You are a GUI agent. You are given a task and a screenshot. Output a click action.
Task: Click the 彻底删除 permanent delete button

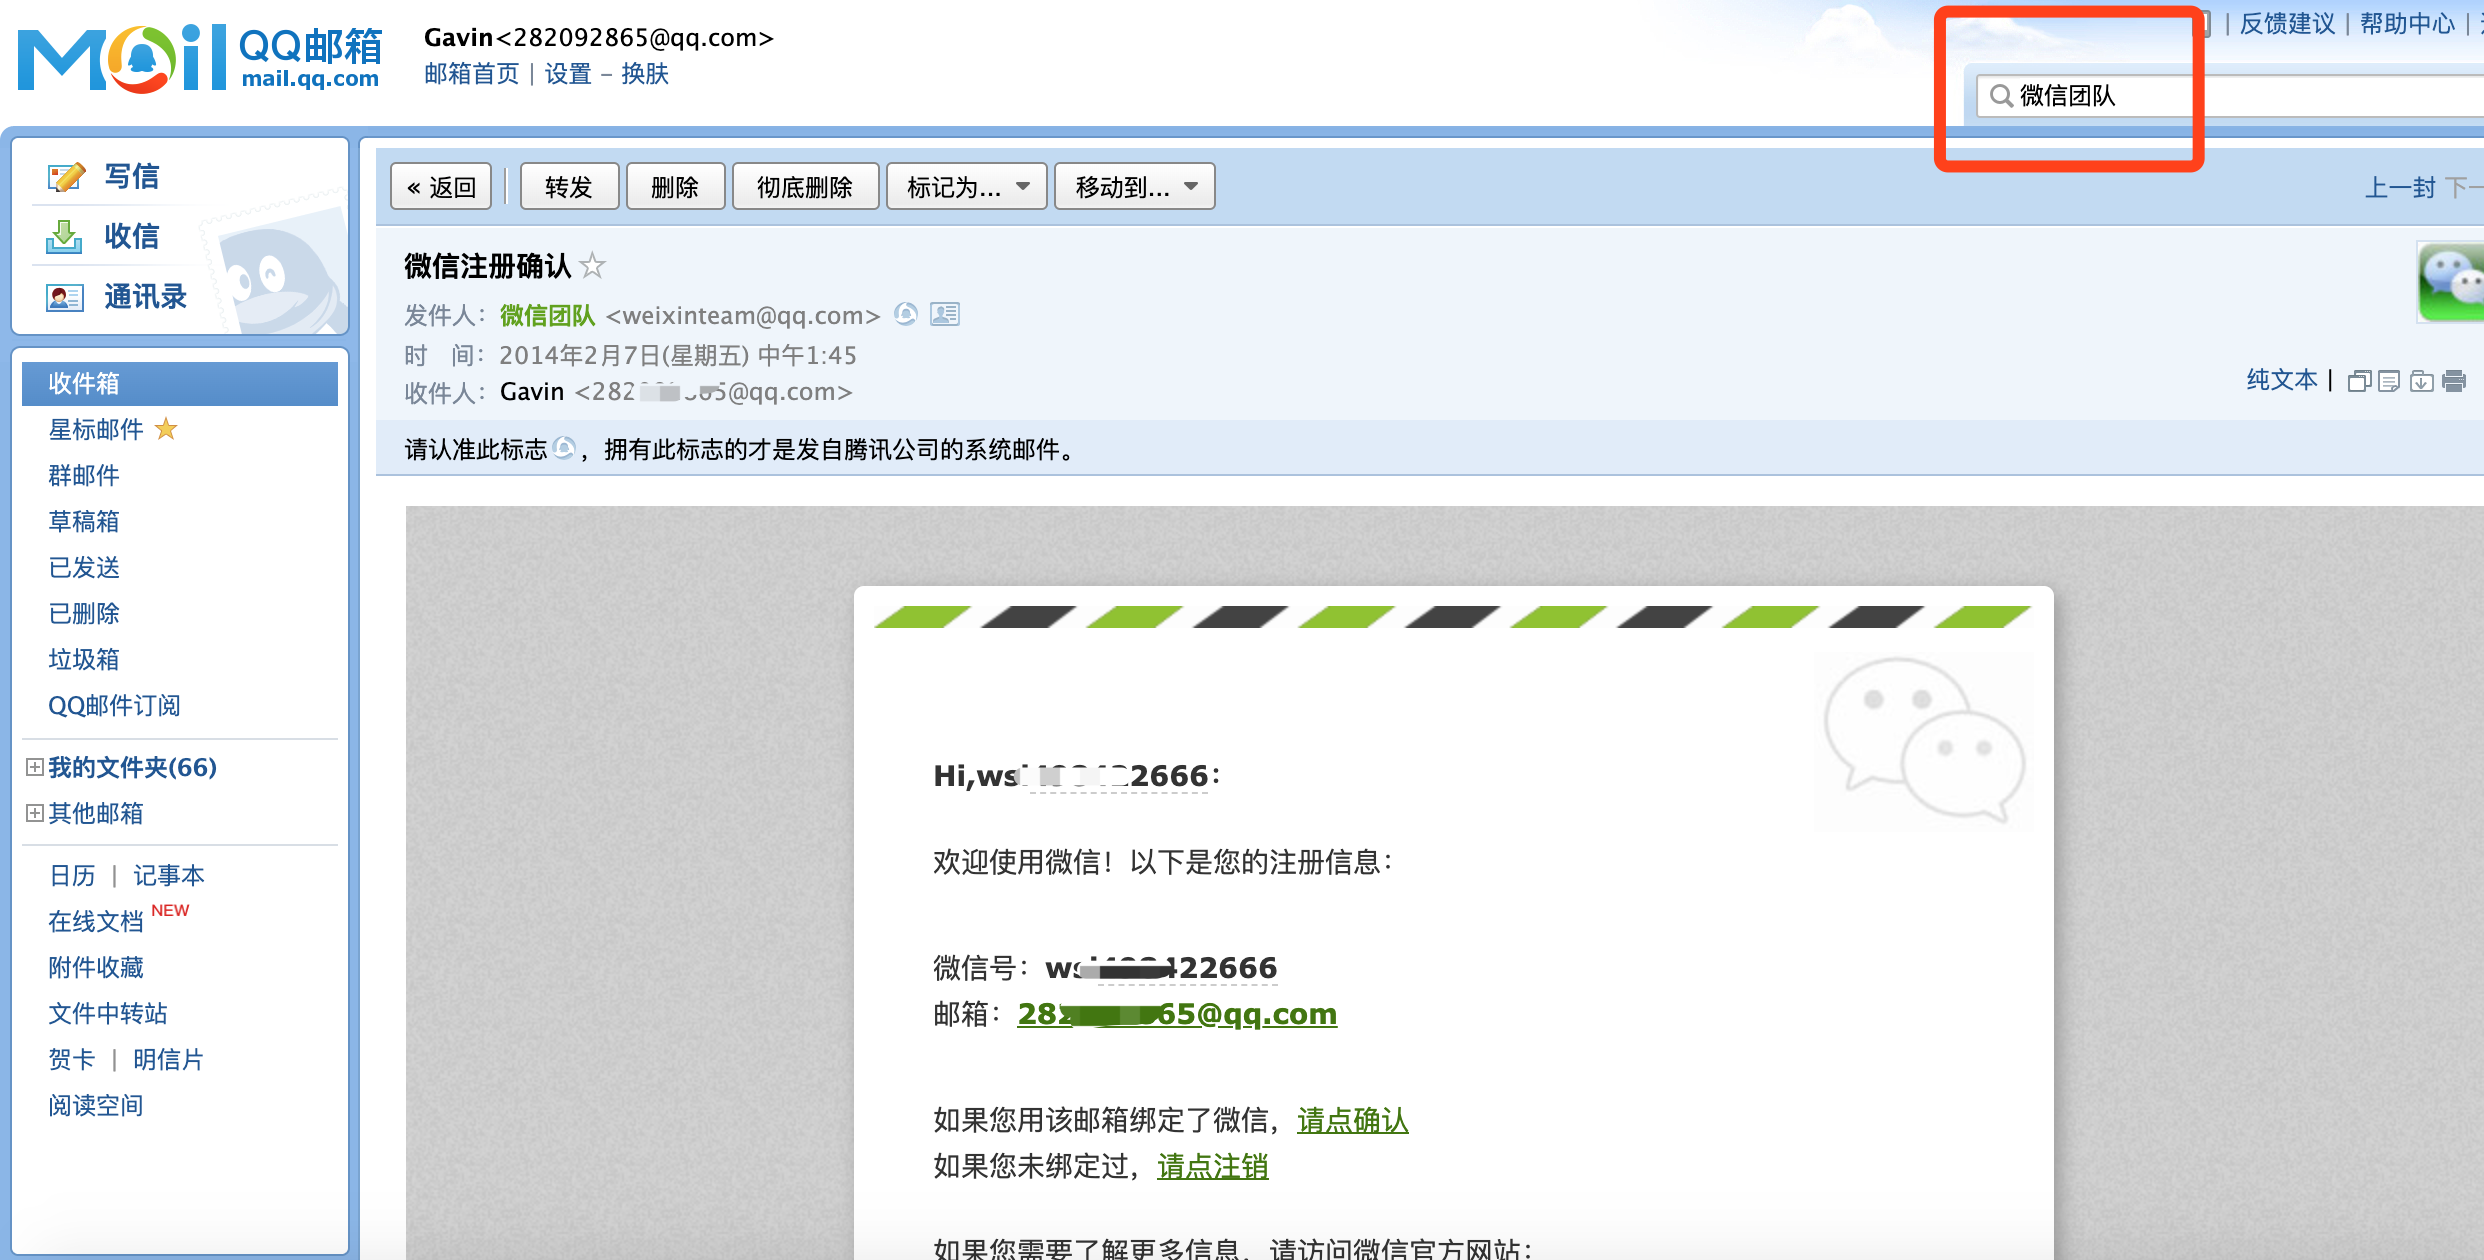[x=805, y=187]
